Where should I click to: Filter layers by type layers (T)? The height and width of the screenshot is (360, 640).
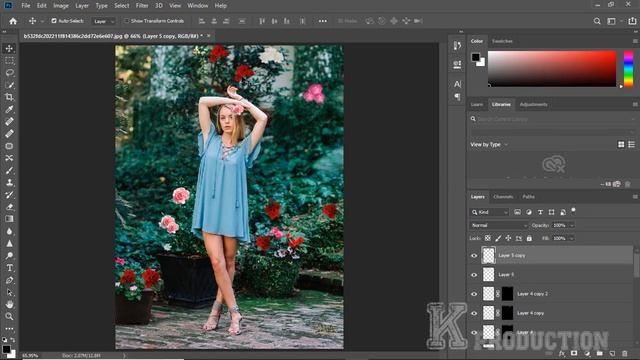coord(540,212)
